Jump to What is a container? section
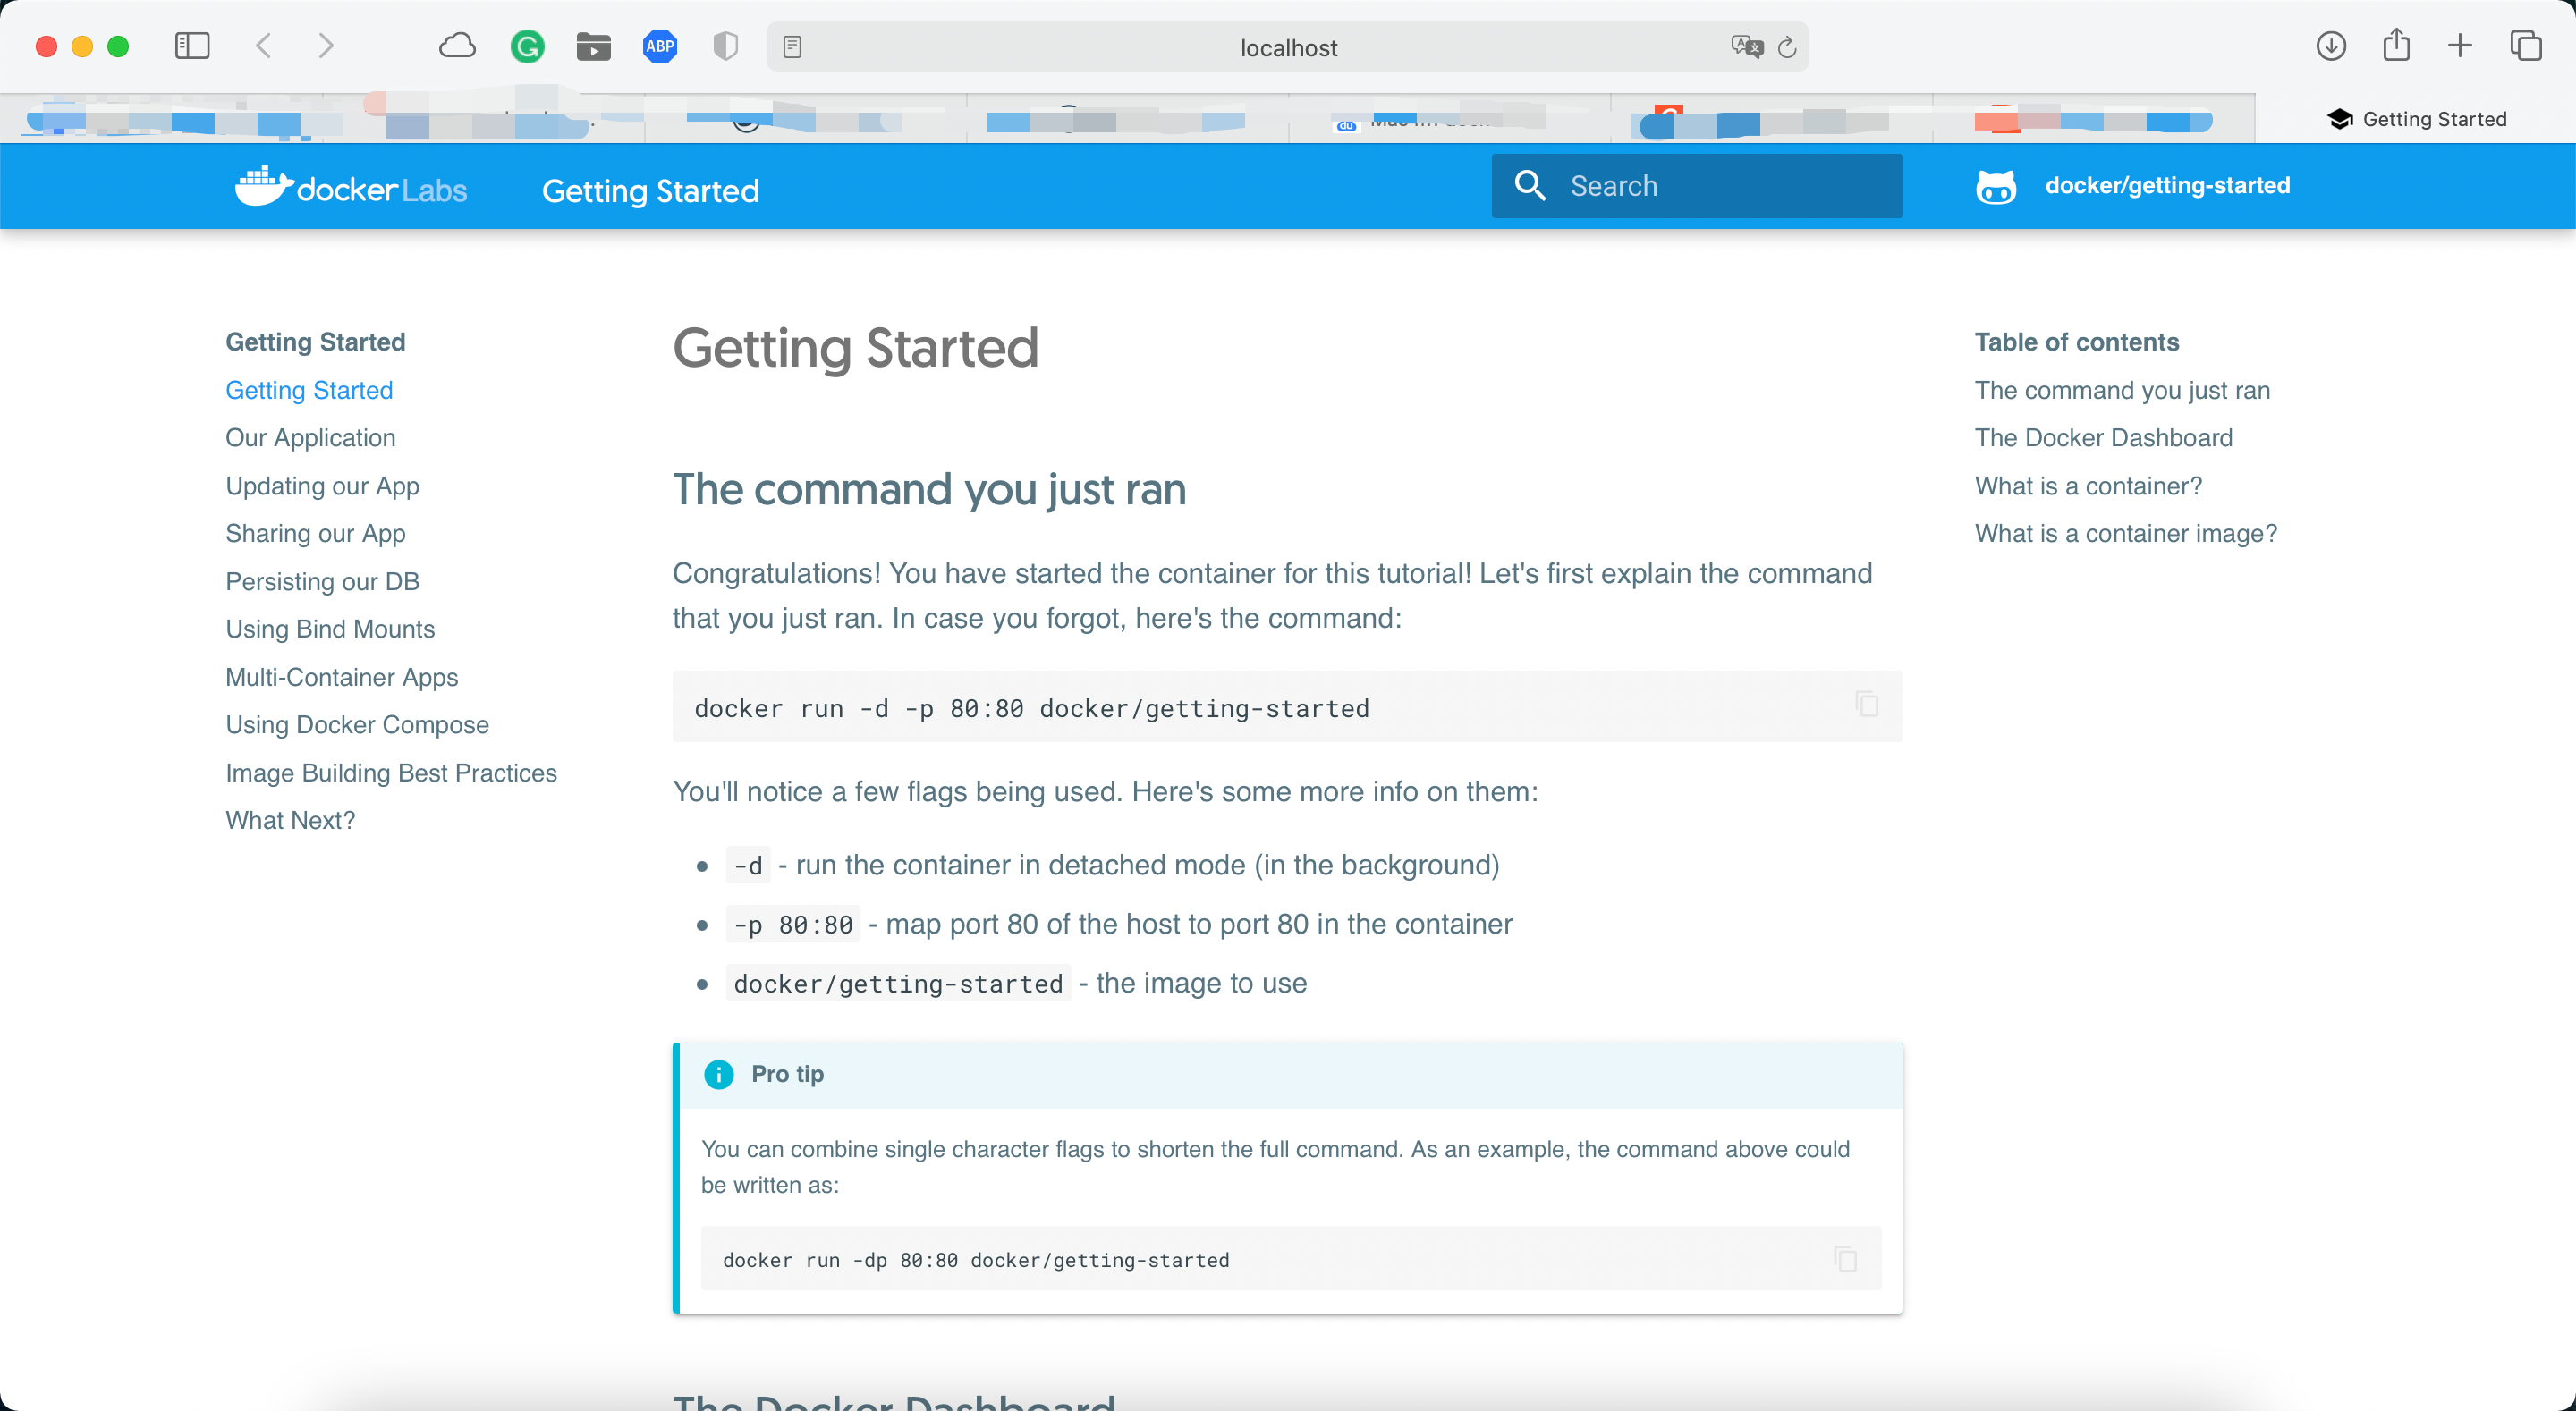2576x1411 pixels. [x=2088, y=486]
